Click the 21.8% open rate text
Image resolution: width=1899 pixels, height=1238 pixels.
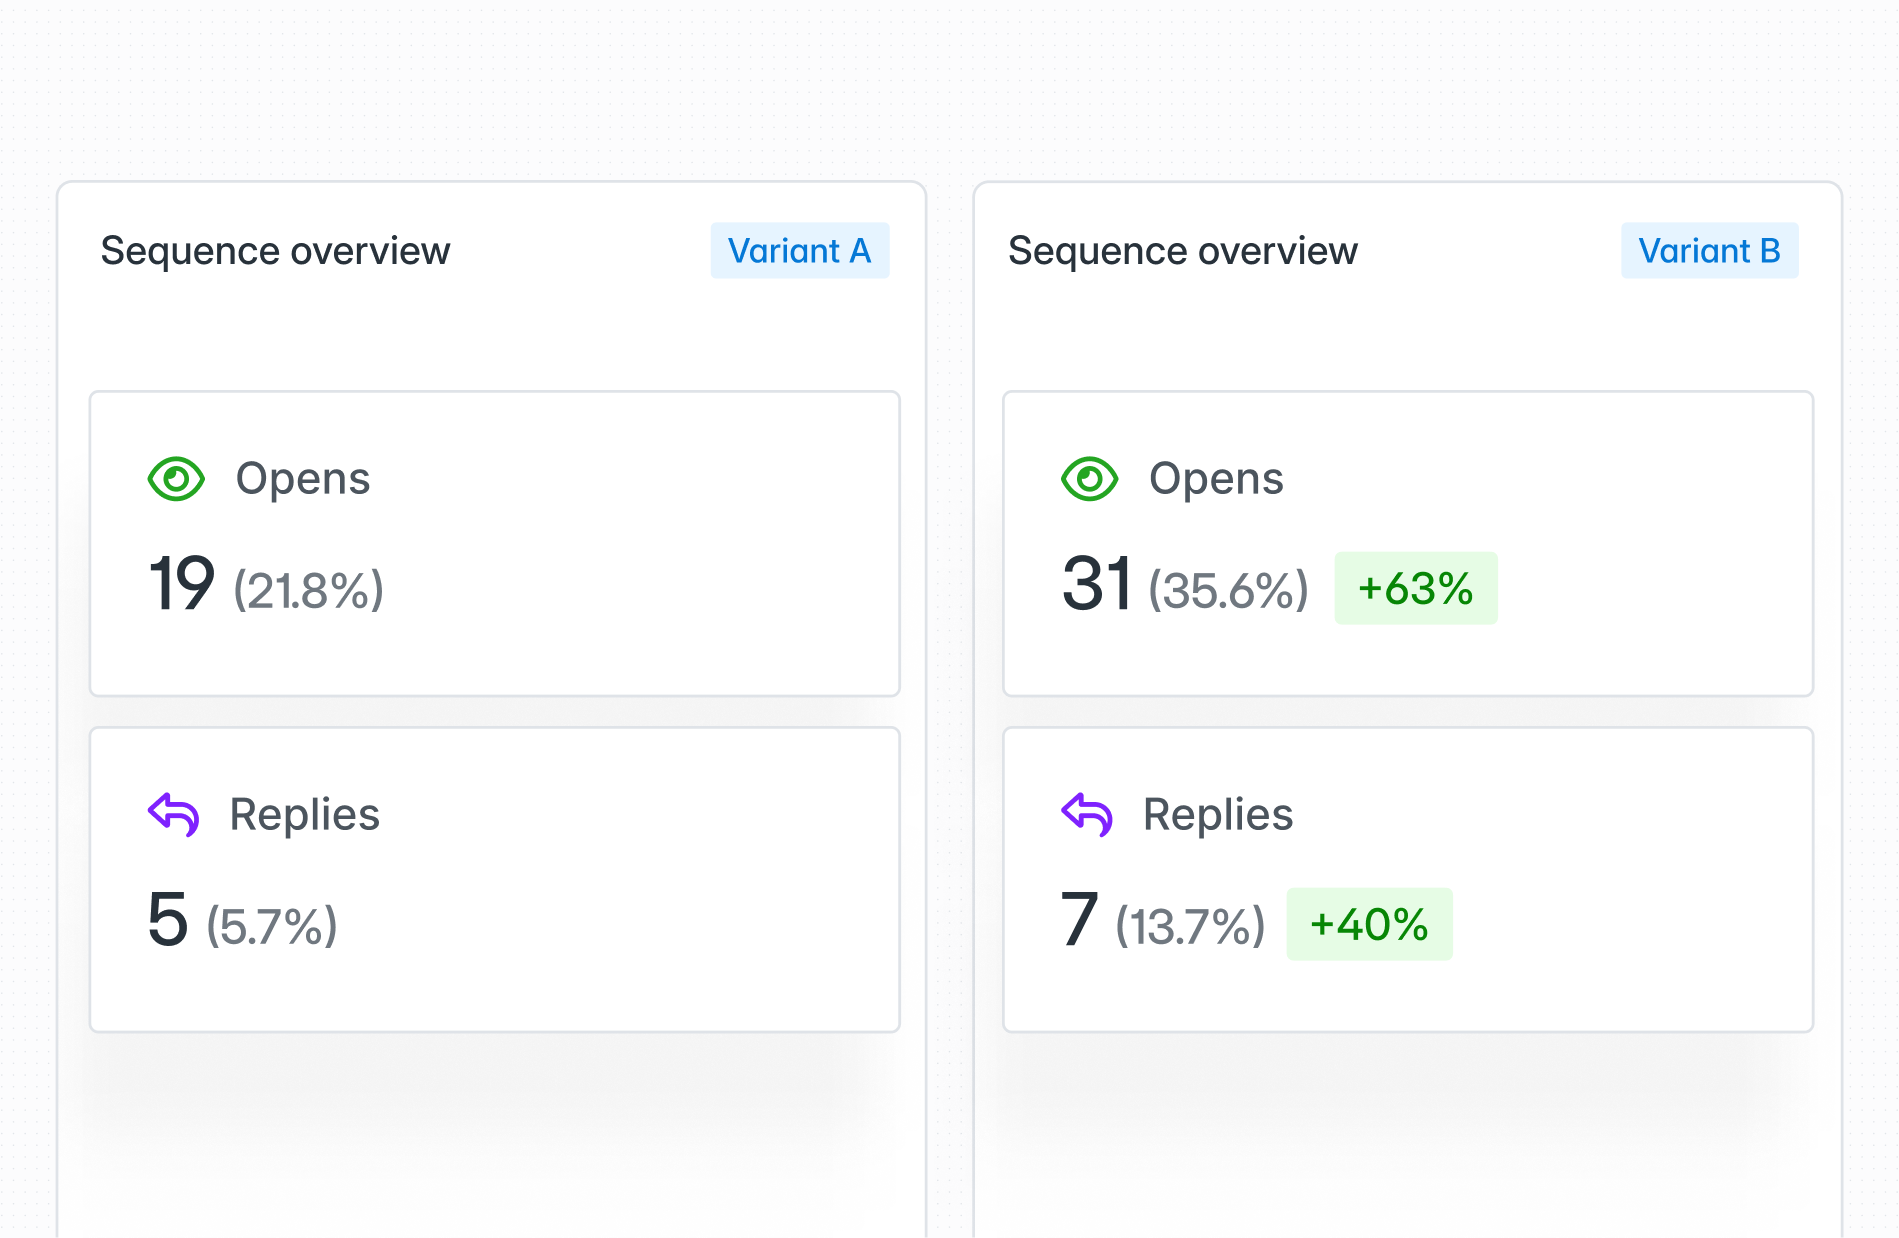click(x=309, y=590)
